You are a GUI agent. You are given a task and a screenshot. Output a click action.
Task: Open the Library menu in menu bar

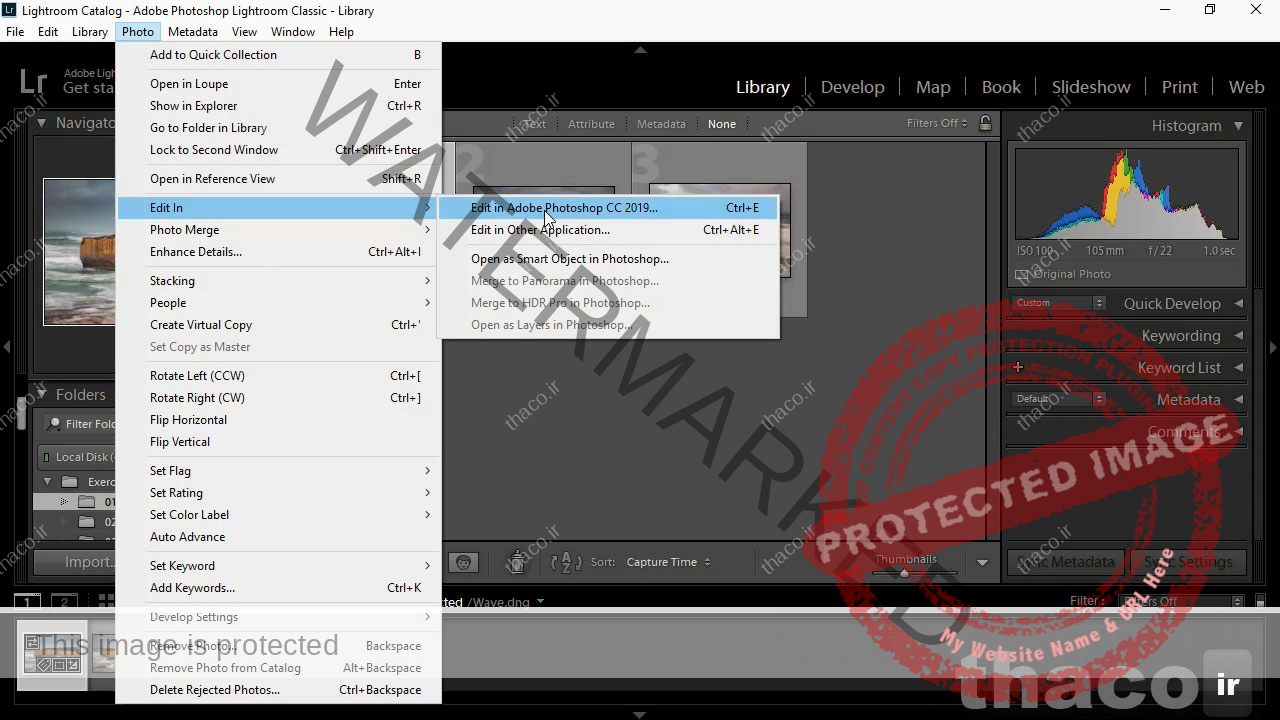click(x=90, y=32)
